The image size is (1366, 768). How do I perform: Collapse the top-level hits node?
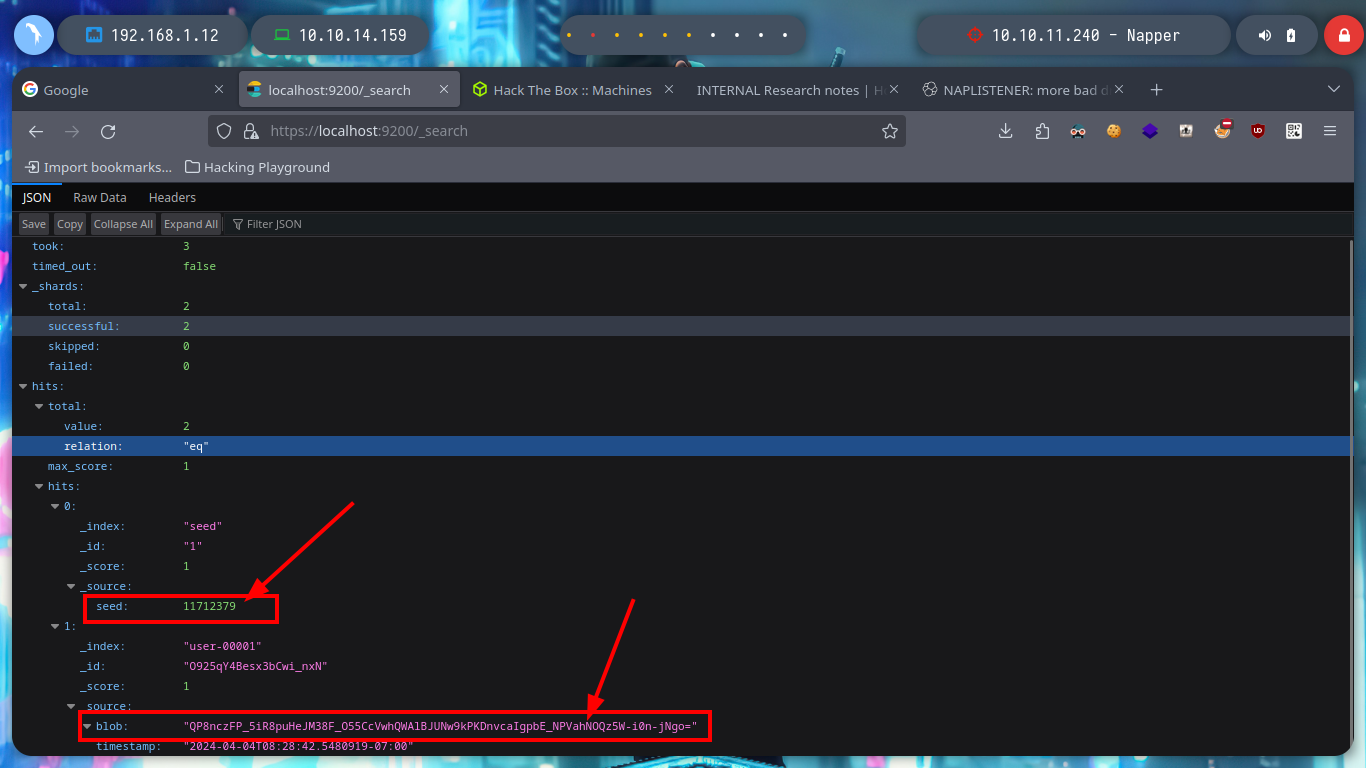(23, 386)
